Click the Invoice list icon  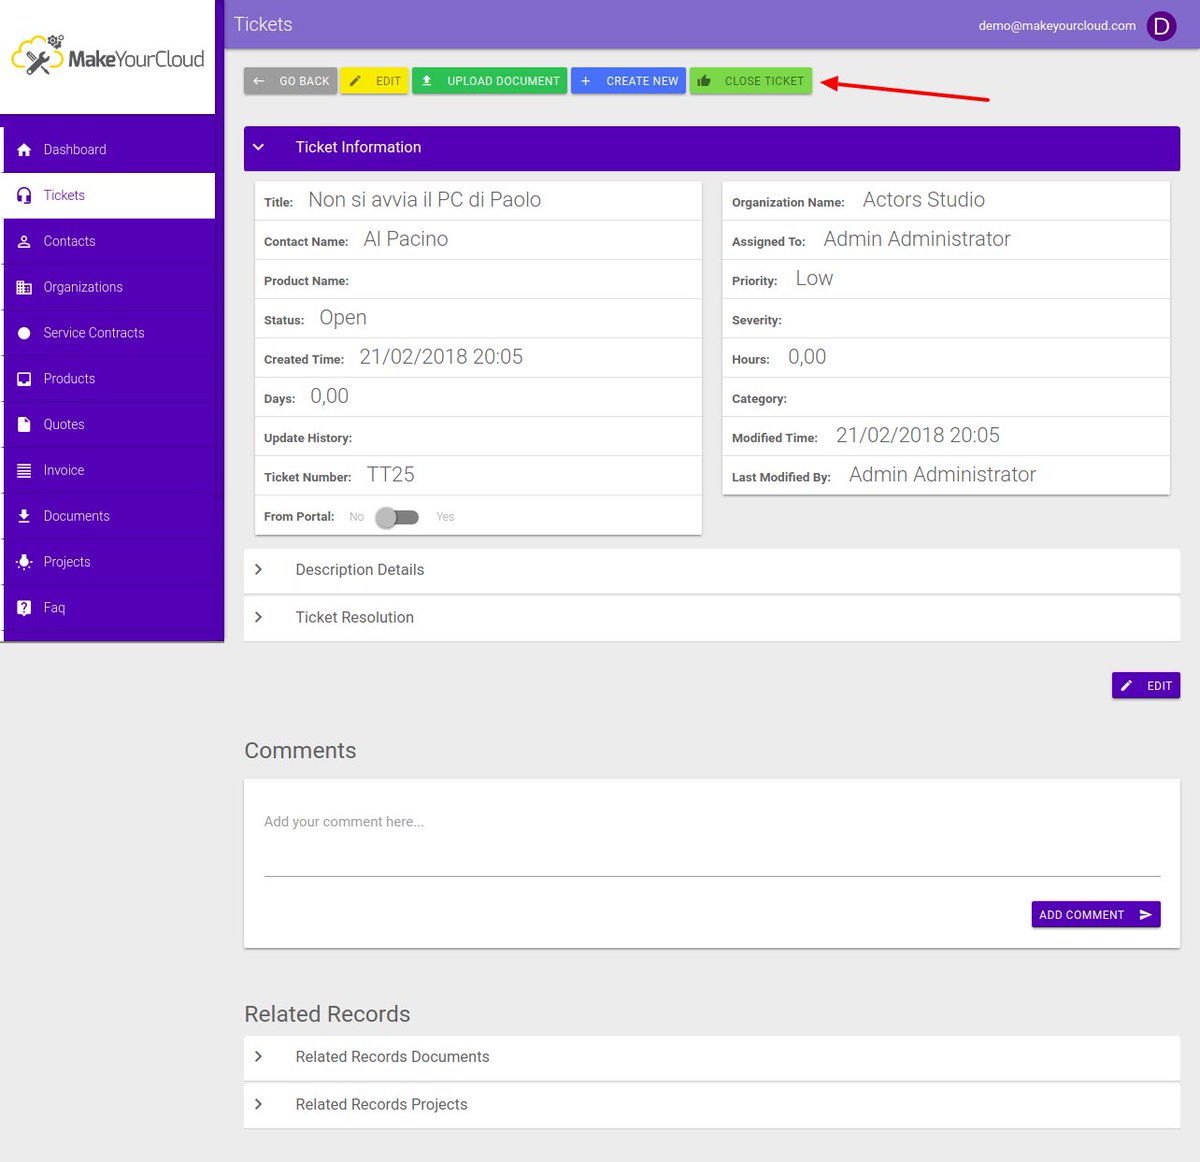click(x=24, y=471)
